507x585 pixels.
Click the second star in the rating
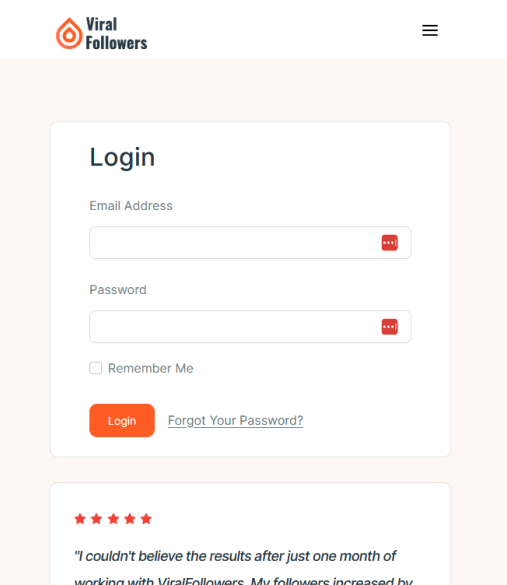97,519
